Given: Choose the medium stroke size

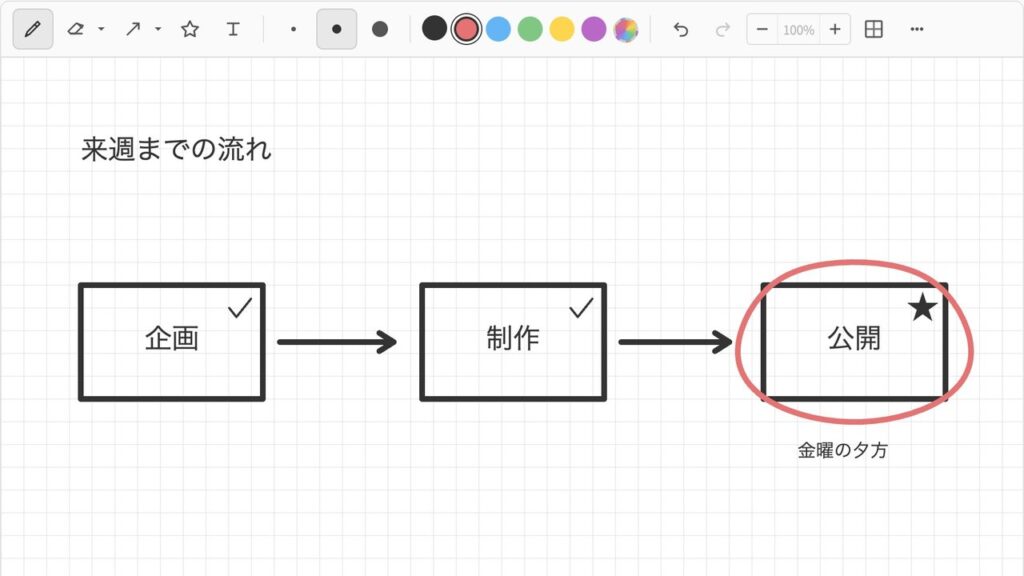Looking at the screenshot, I should point(336,29).
